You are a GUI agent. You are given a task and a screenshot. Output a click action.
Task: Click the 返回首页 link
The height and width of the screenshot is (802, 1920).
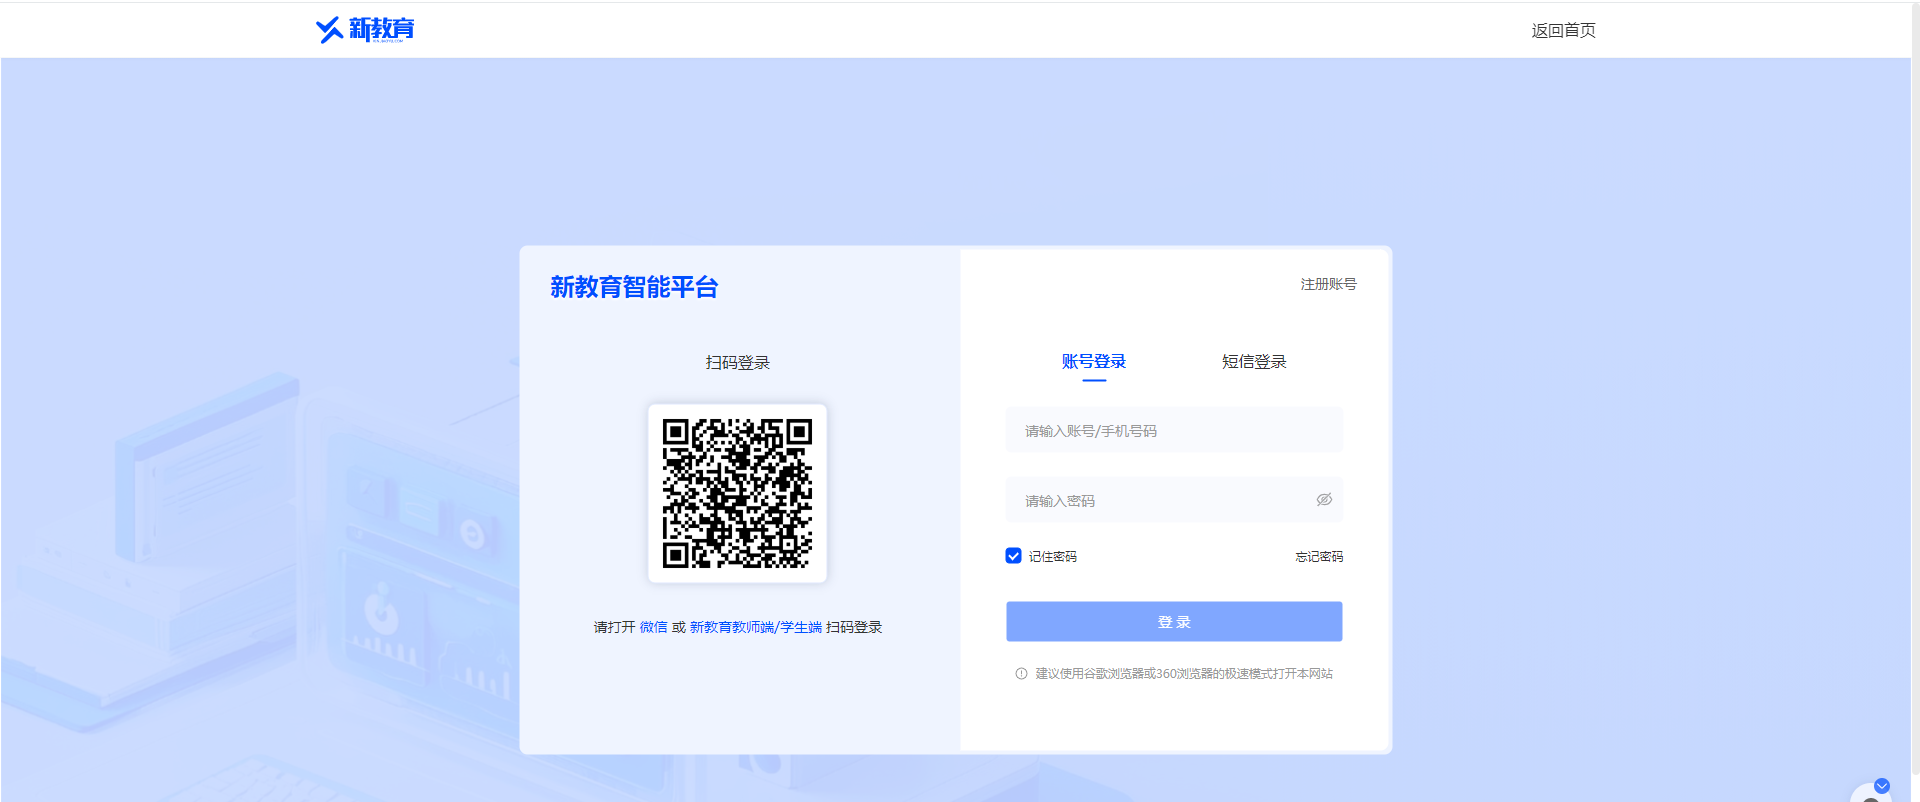coord(1563,31)
